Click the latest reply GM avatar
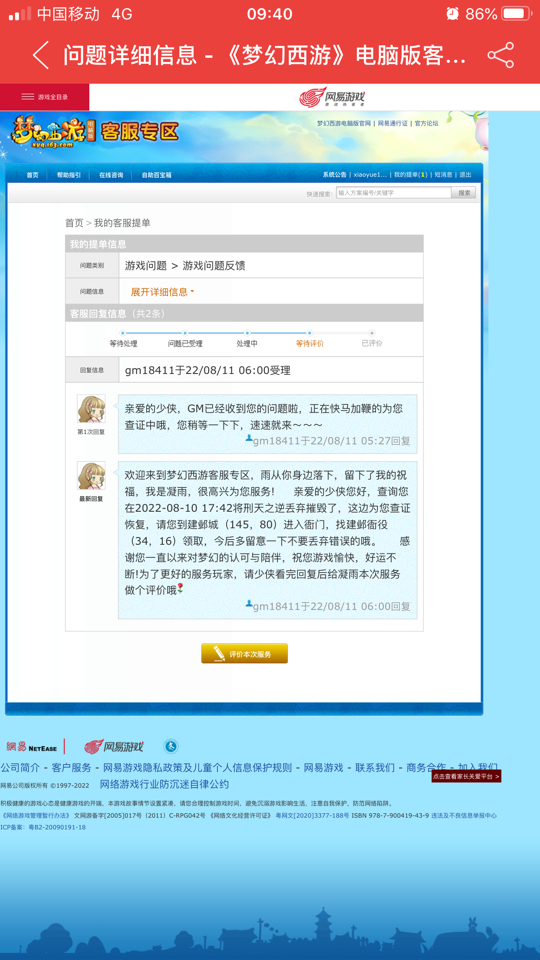540x960 pixels. 91,476
